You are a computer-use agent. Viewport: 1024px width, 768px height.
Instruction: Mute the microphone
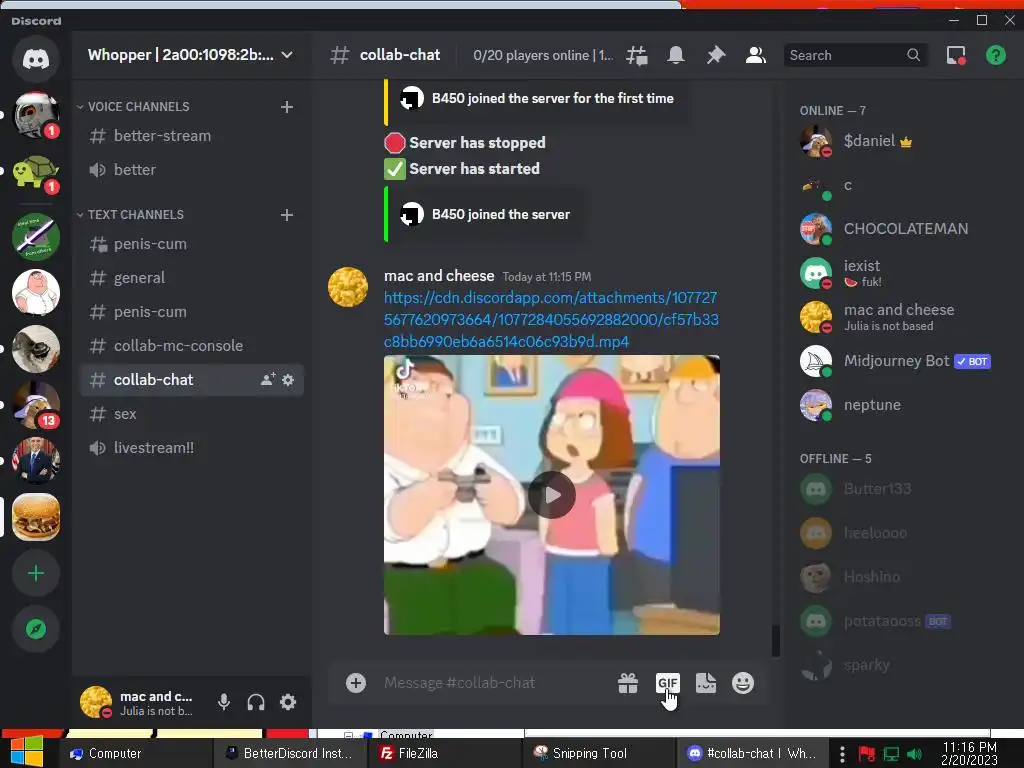pyautogui.click(x=224, y=702)
